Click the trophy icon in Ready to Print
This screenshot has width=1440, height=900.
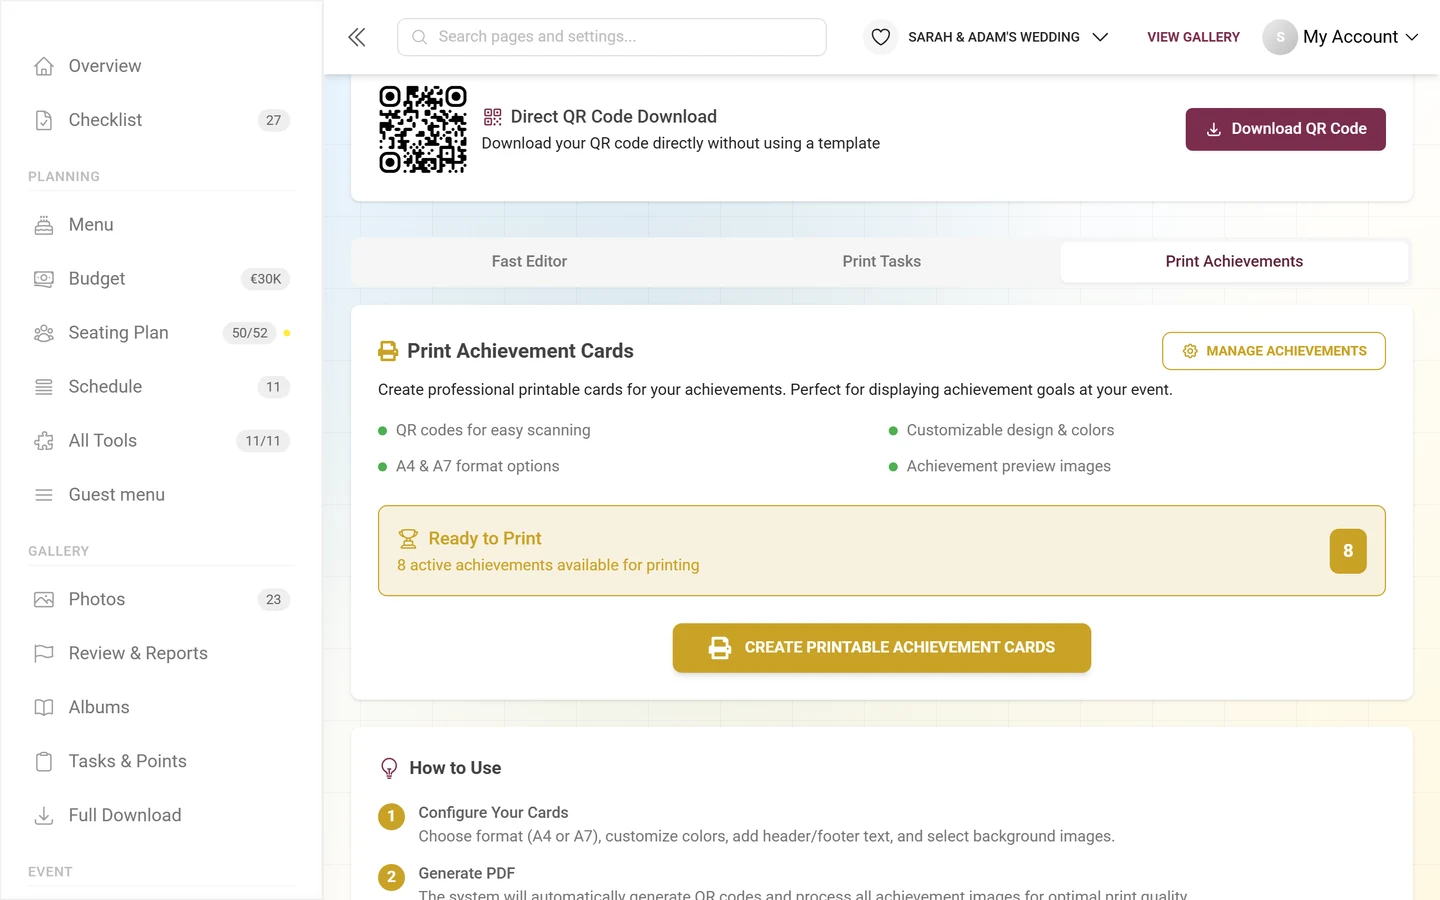click(x=408, y=539)
